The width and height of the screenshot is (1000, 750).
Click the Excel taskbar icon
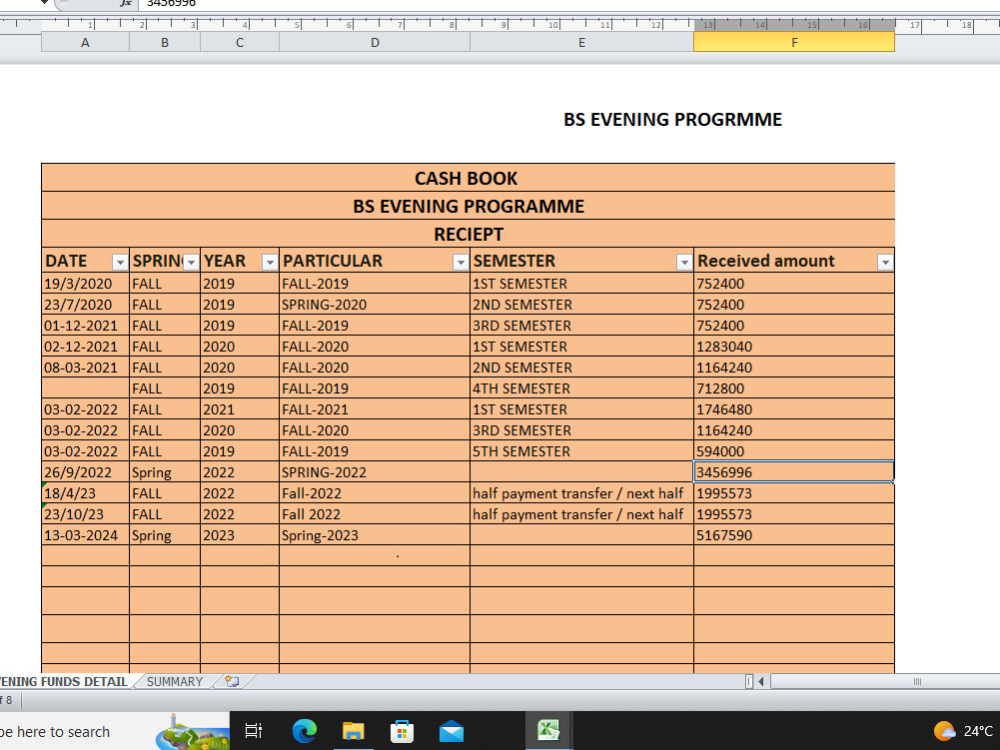coord(548,731)
